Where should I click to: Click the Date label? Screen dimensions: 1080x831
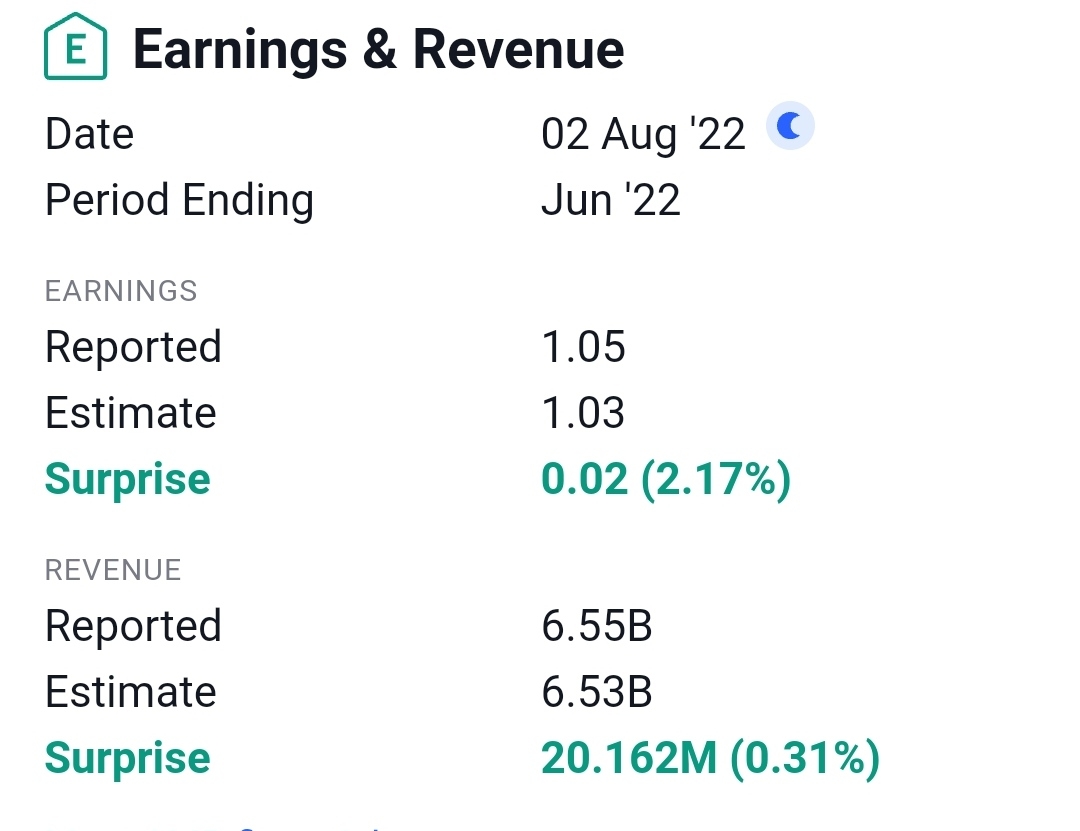[x=89, y=134]
